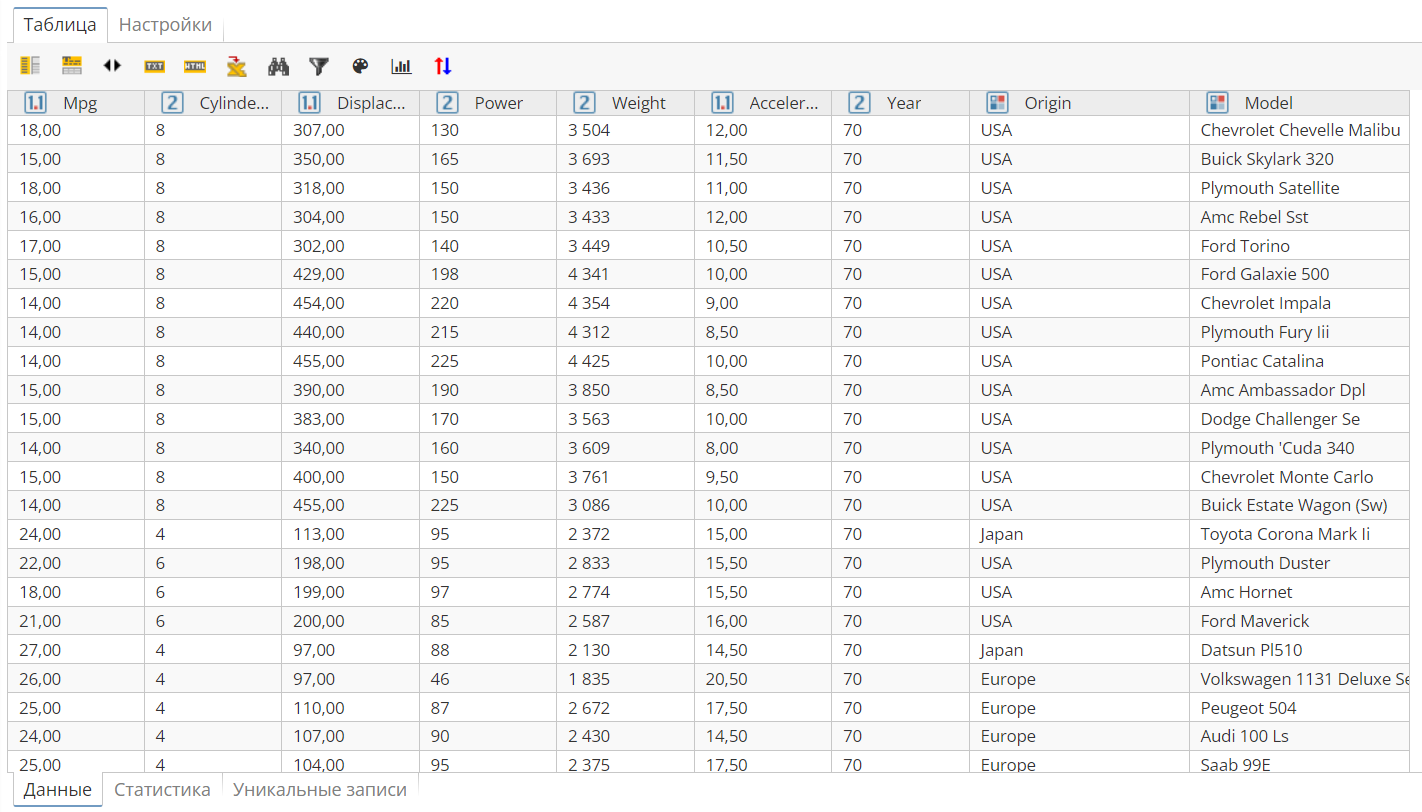Click the Power column type icon
The height and width of the screenshot is (812, 1422).
pos(447,102)
